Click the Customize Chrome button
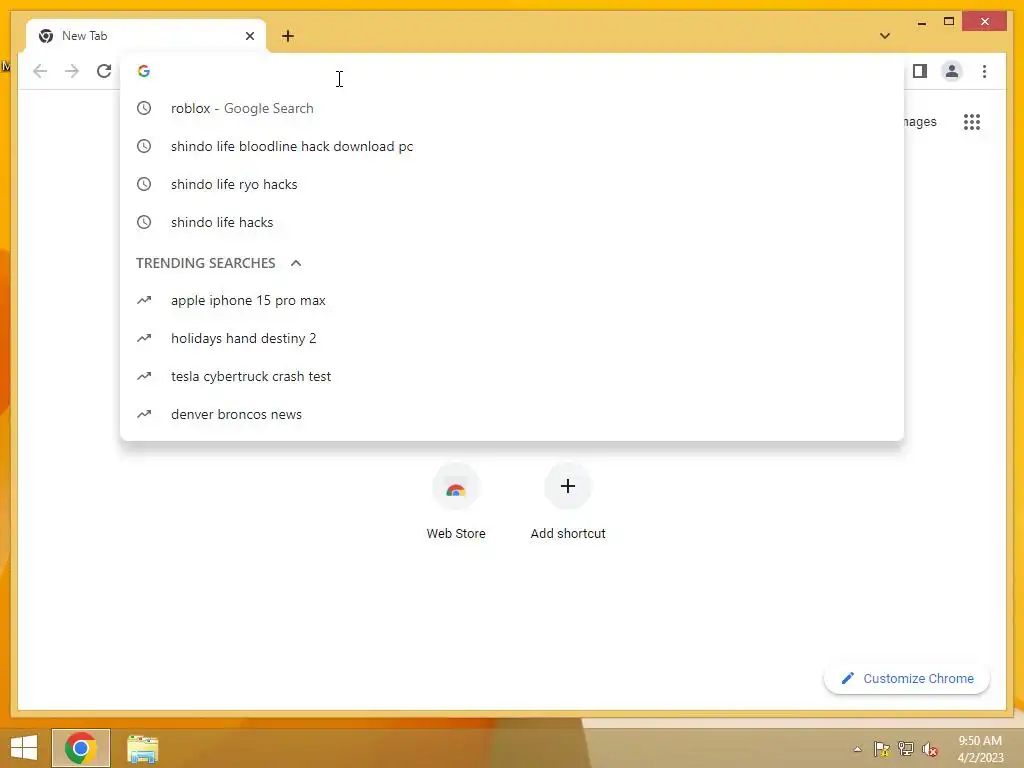The height and width of the screenshot is (768, 1024). [906, 679]
